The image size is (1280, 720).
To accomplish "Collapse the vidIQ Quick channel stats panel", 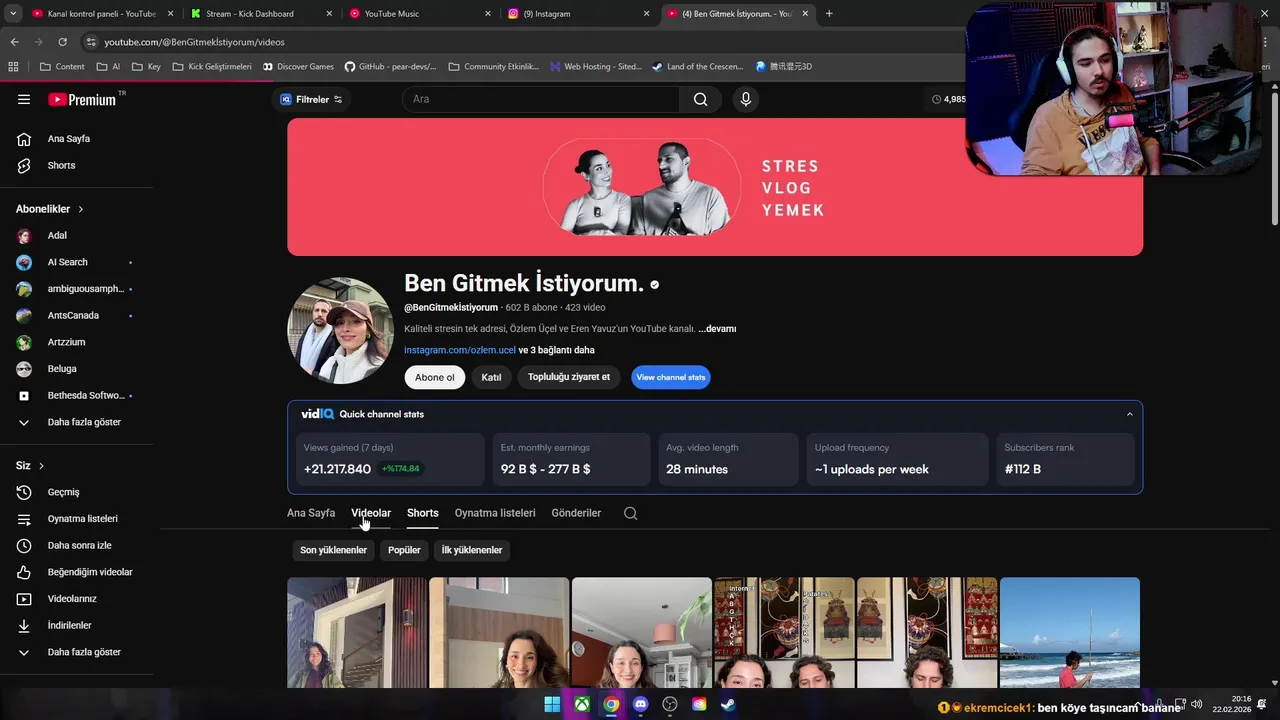I will tap(1130, 414).
